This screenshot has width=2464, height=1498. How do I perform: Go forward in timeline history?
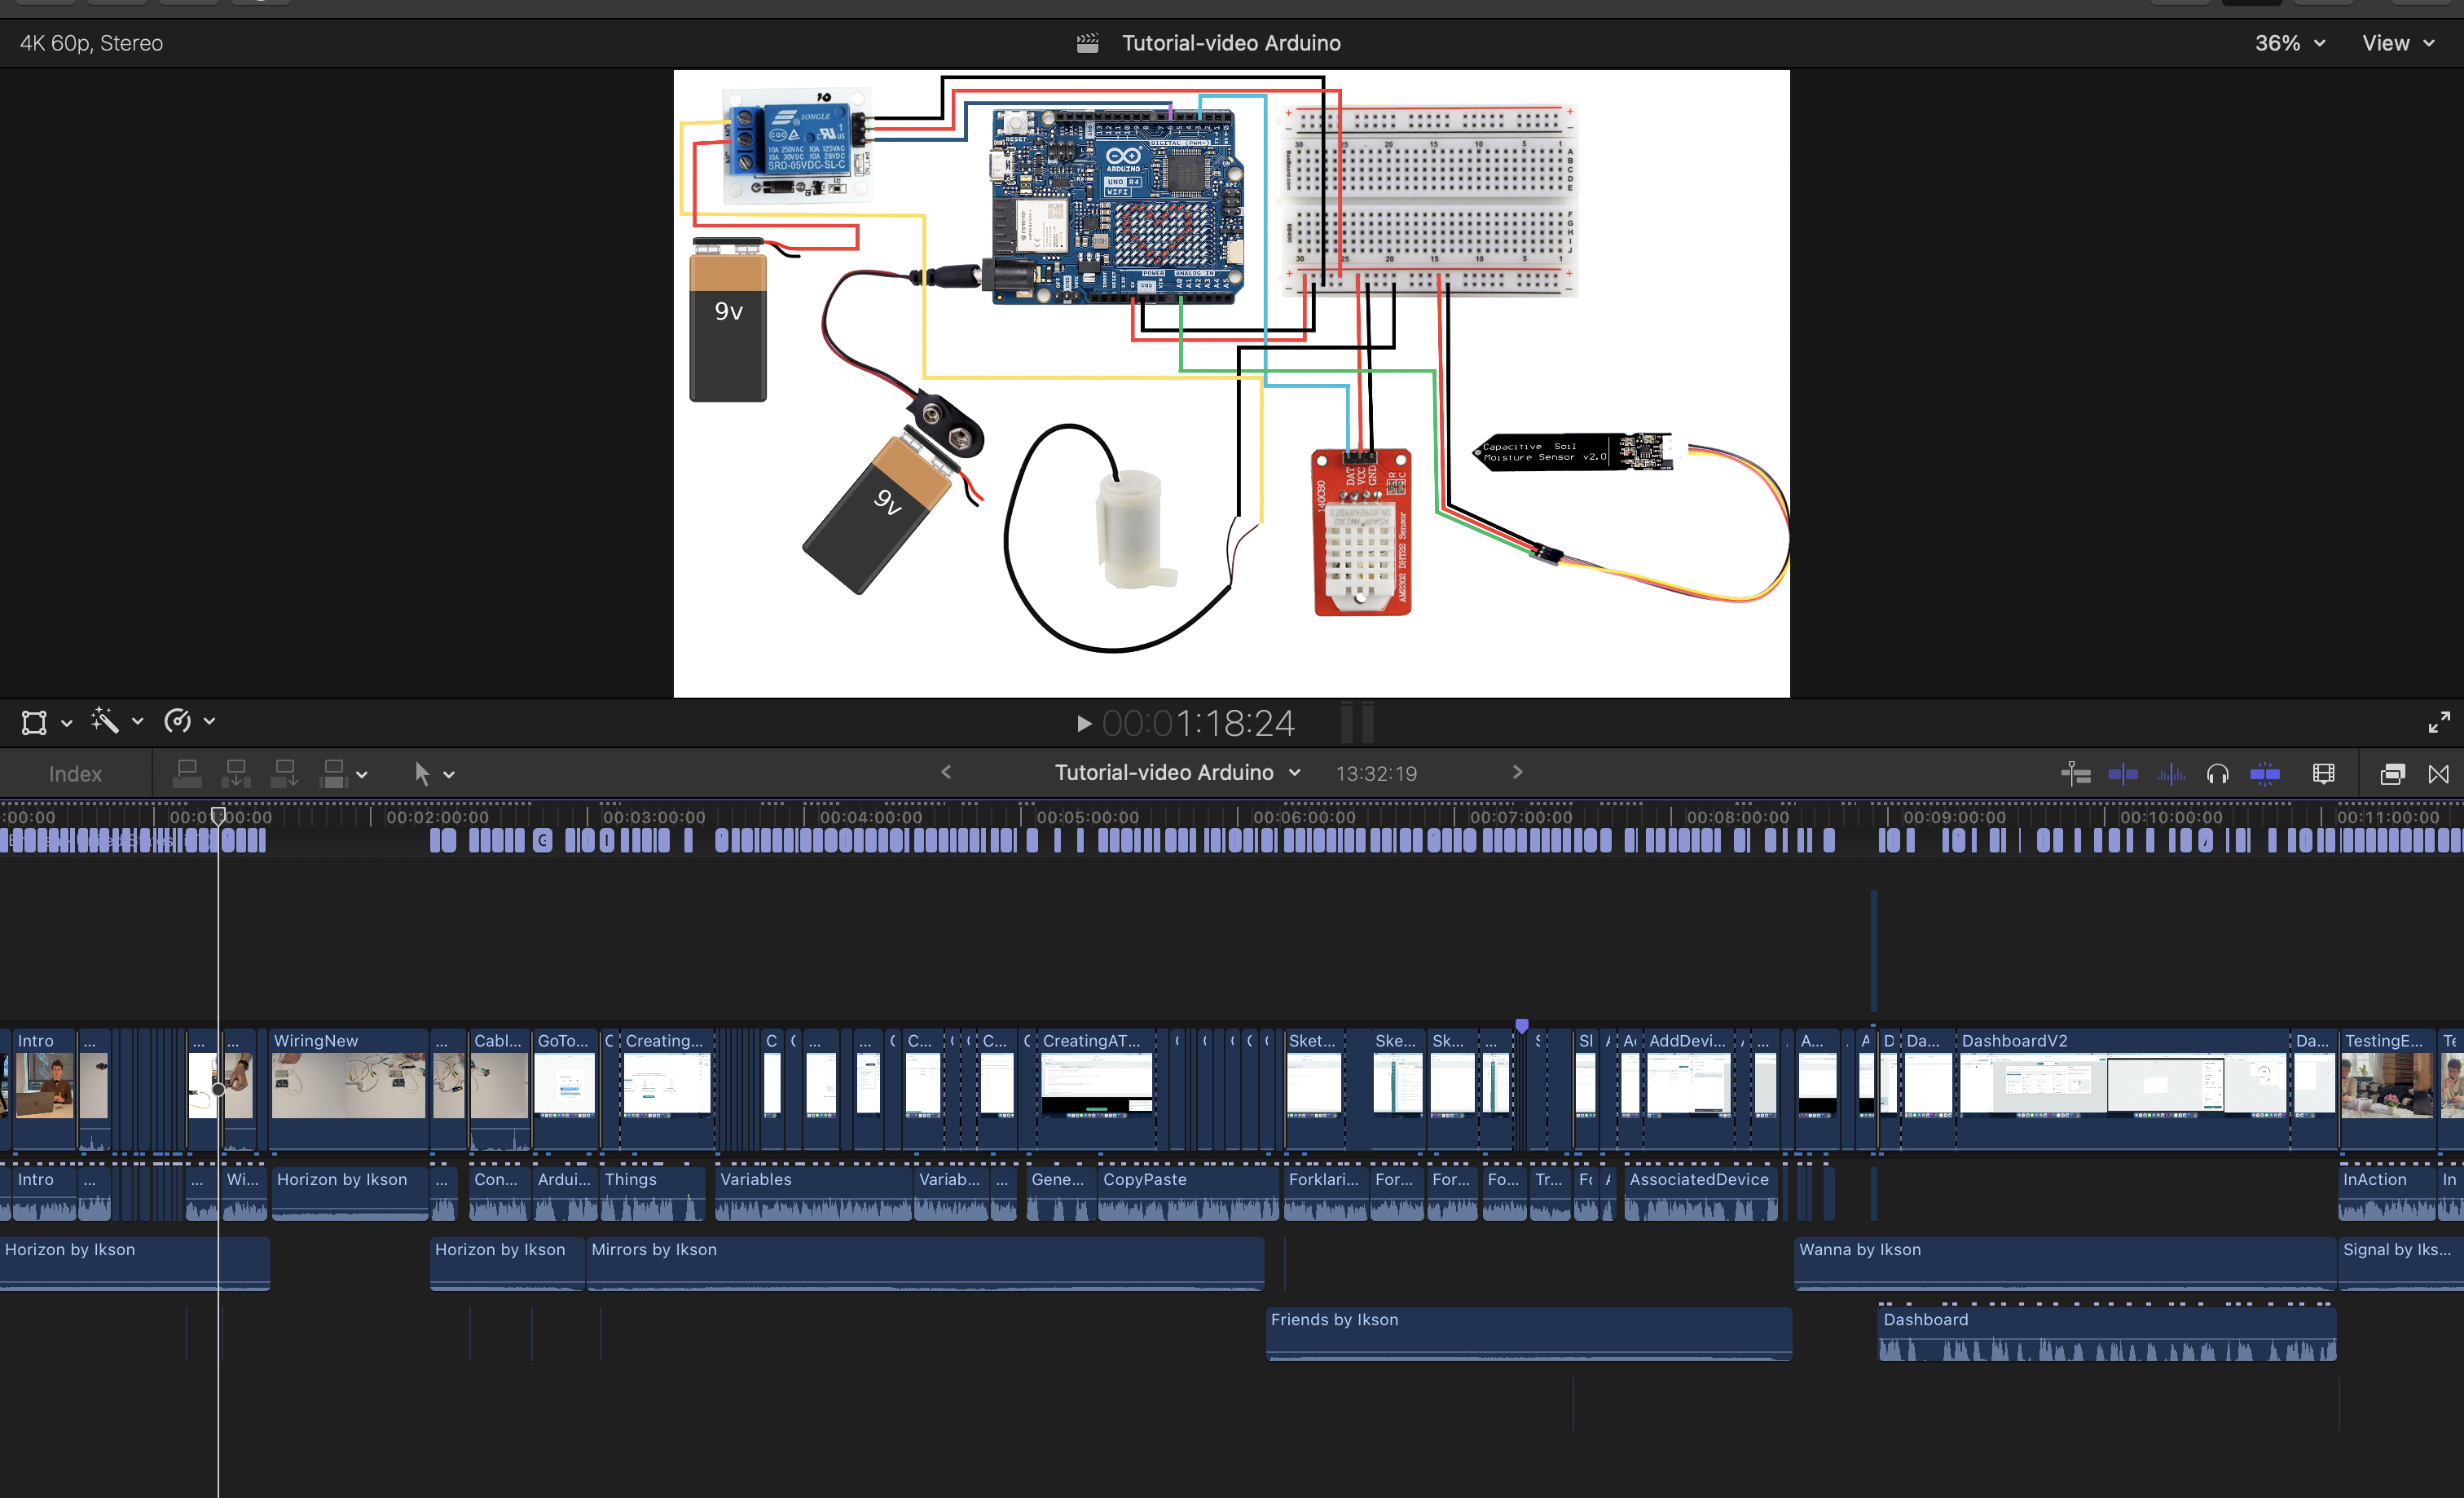(1517, 772)
